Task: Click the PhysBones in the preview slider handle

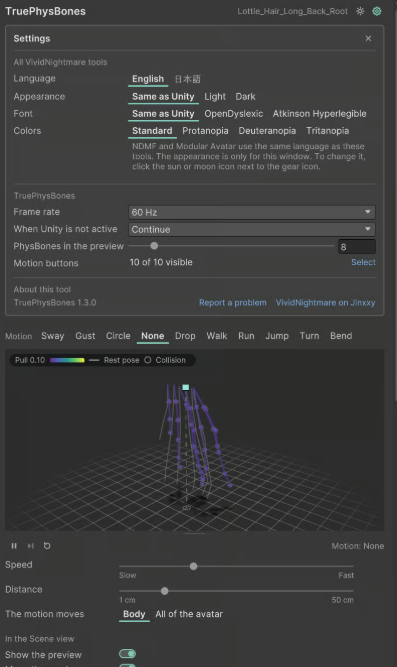Action: pos(154,246)
